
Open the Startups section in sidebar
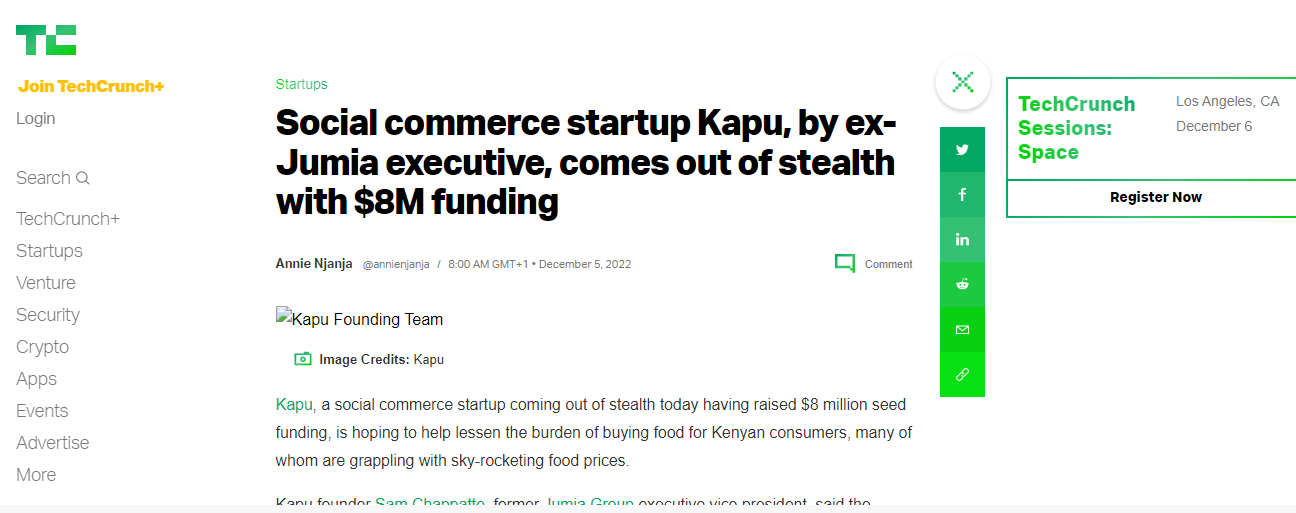(49, 251)
